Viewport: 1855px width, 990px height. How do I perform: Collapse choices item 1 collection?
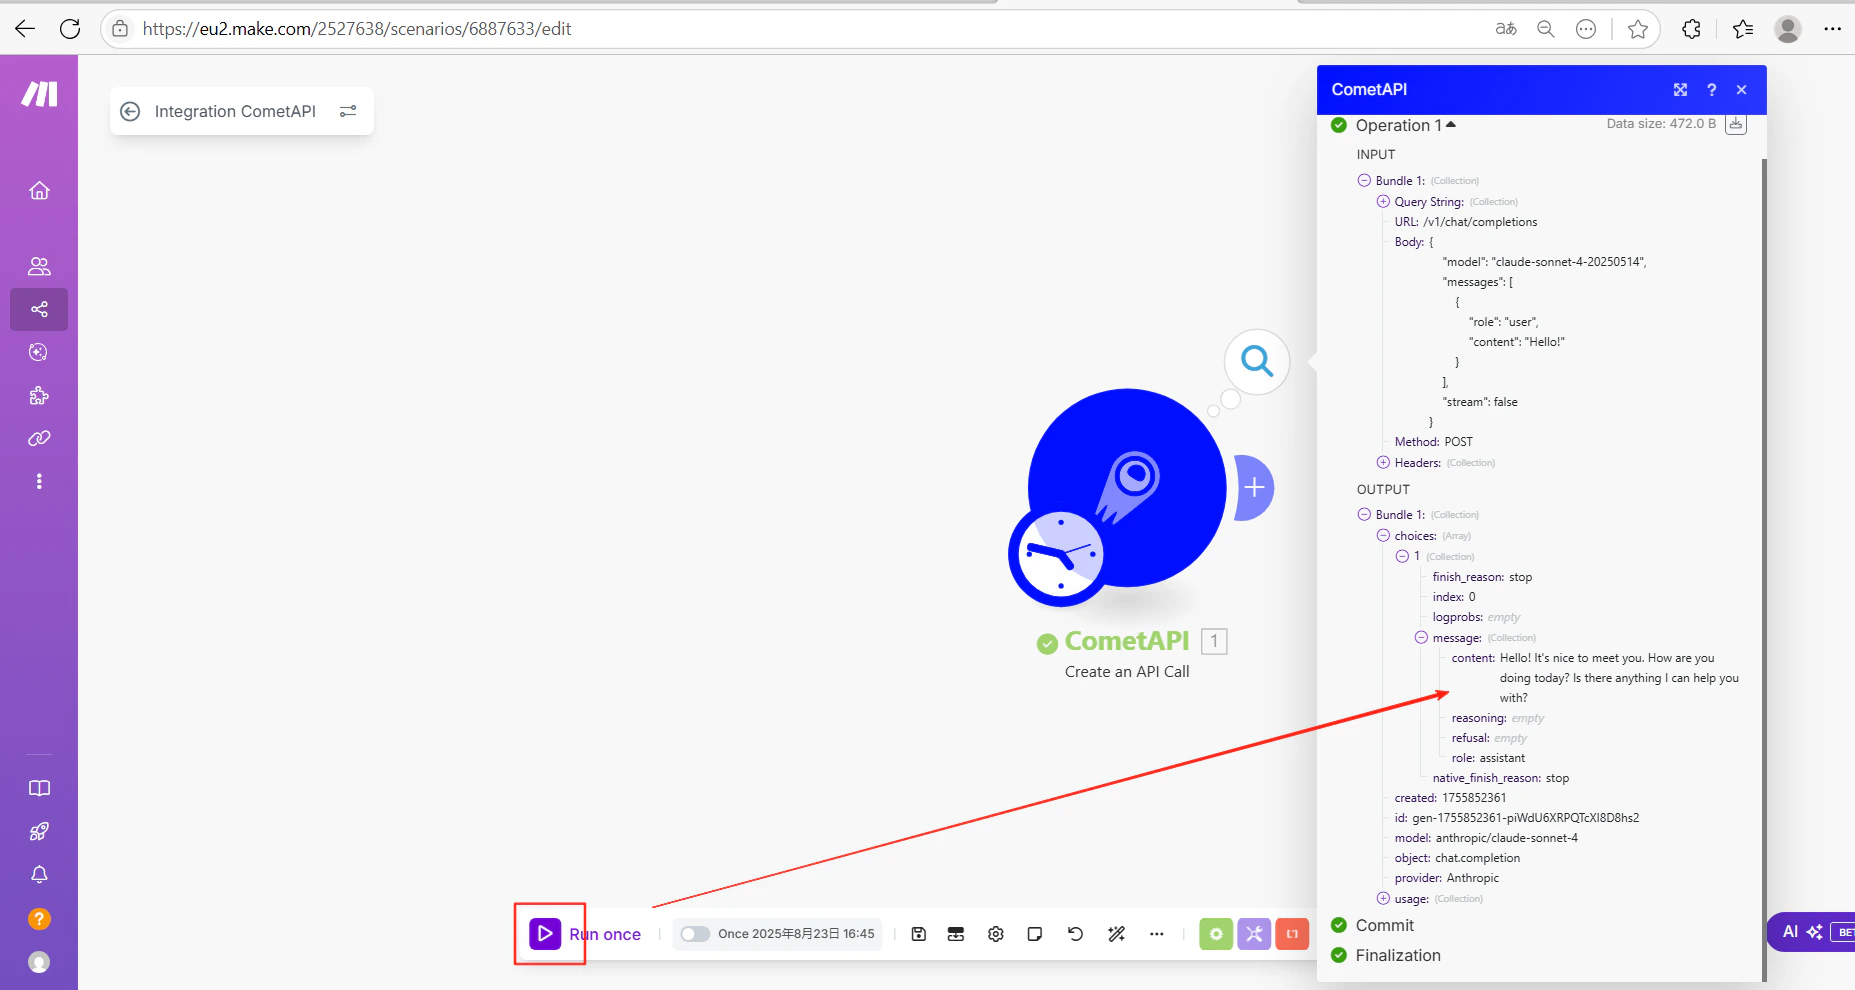click(1402, 556)
